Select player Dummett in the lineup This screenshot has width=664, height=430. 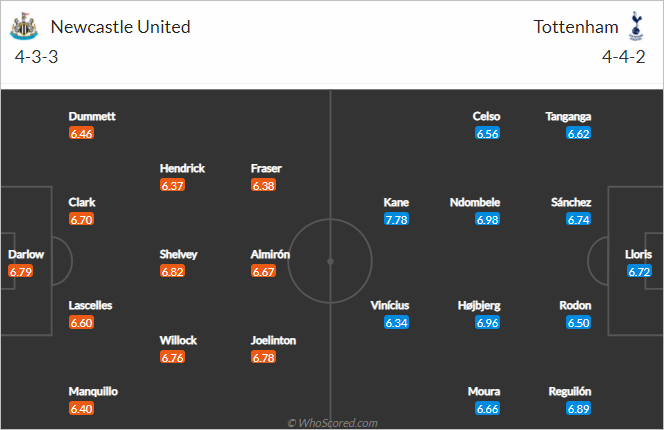pyautogui.click(x=92, y=116)
